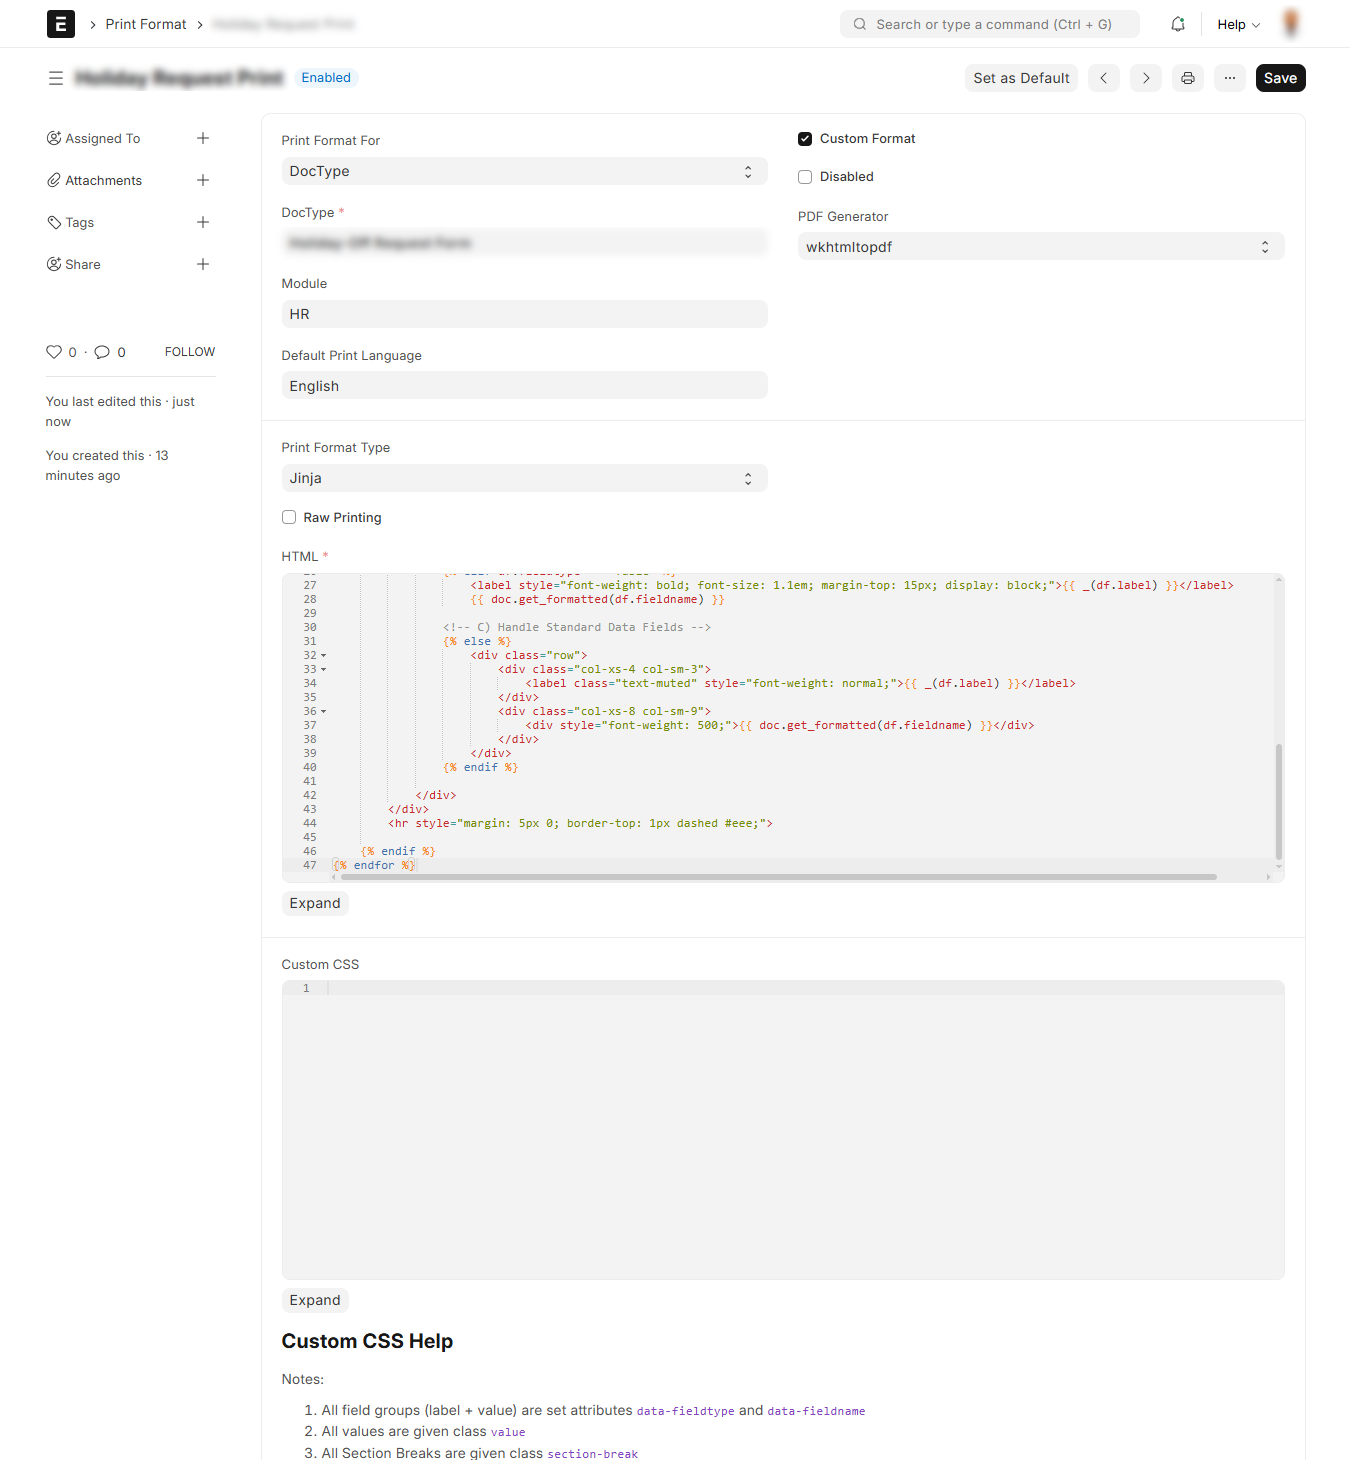The image size is (1350, 1460).
Task: Toggle the sidebar with the hamburger icon
Action: pyautogui.click(x=56, y=78)
